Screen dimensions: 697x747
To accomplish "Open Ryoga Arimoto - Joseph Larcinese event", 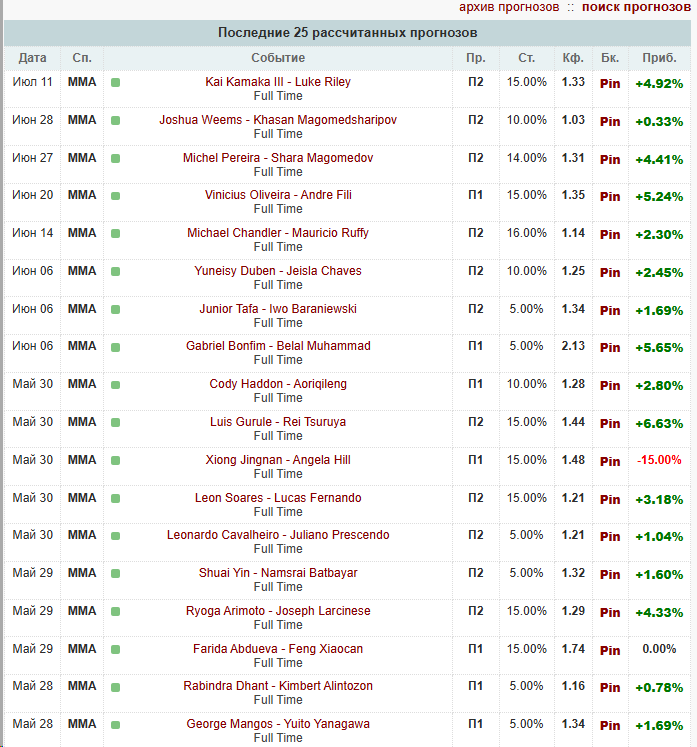I will point(278,611).
